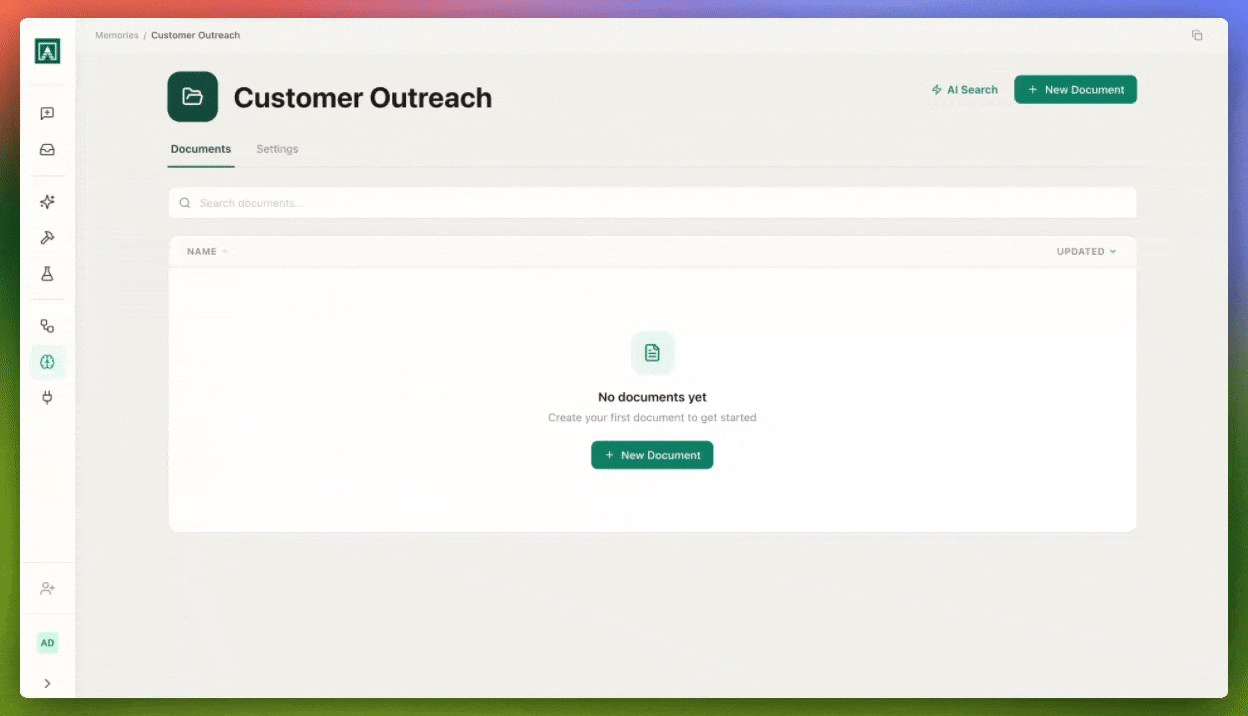Viewport: 1248px width, 716px height.
Task: Select the Documents tab
Action: (x=201, y=149)
